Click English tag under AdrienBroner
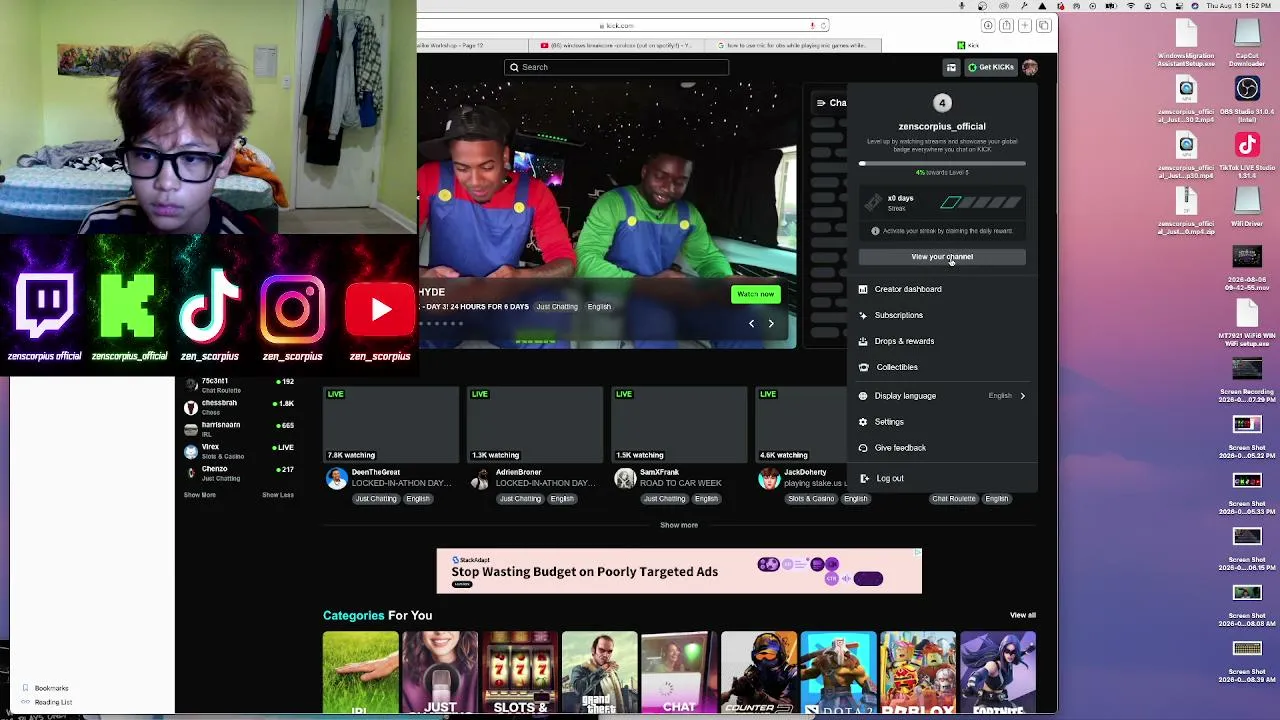Screen dimensions: 1280x720 tap(562, 499)
